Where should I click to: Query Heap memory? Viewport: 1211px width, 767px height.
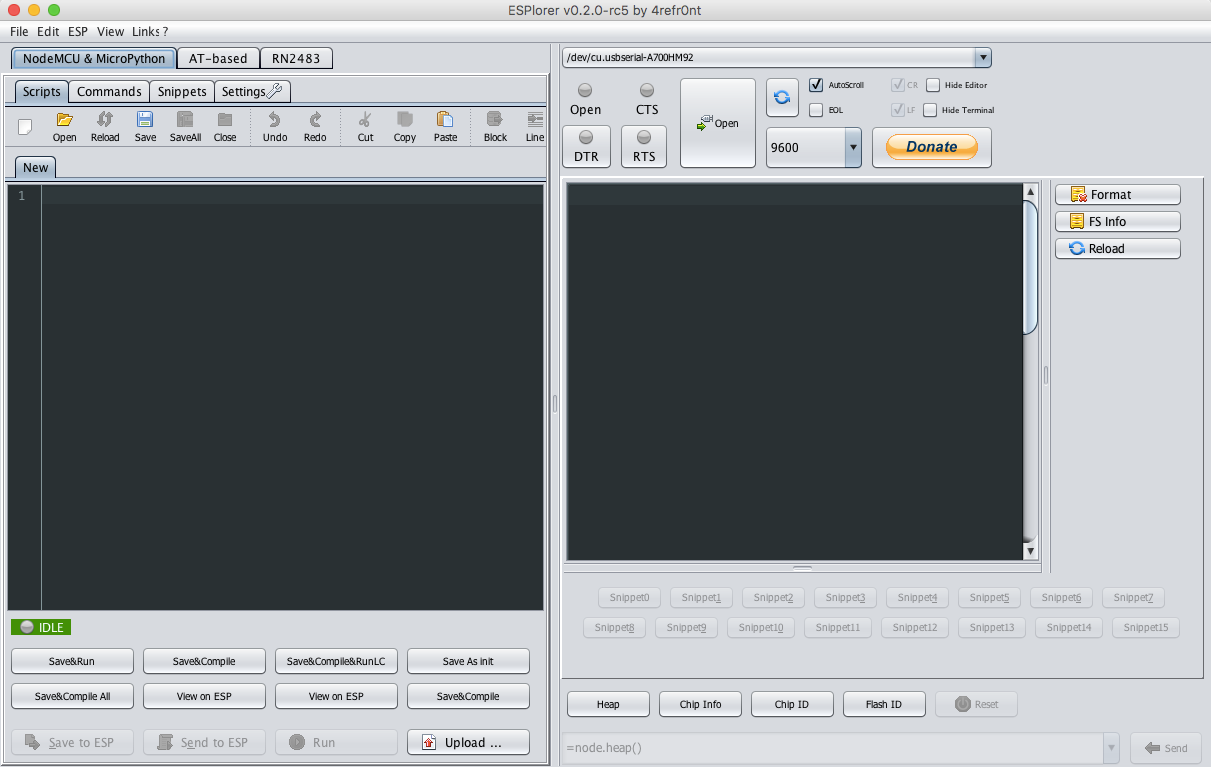(x=608, y=704)
